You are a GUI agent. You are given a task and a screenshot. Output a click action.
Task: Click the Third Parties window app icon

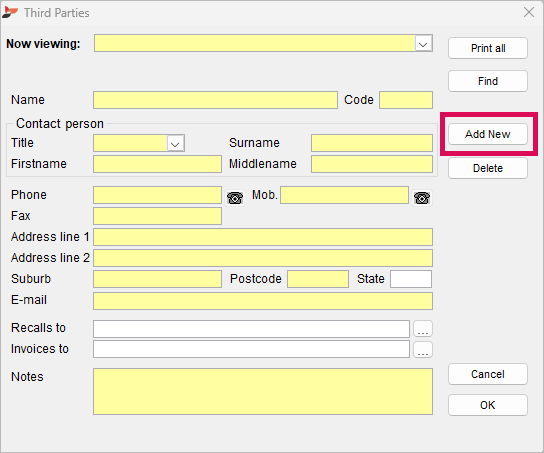click(x=10, y=12)
